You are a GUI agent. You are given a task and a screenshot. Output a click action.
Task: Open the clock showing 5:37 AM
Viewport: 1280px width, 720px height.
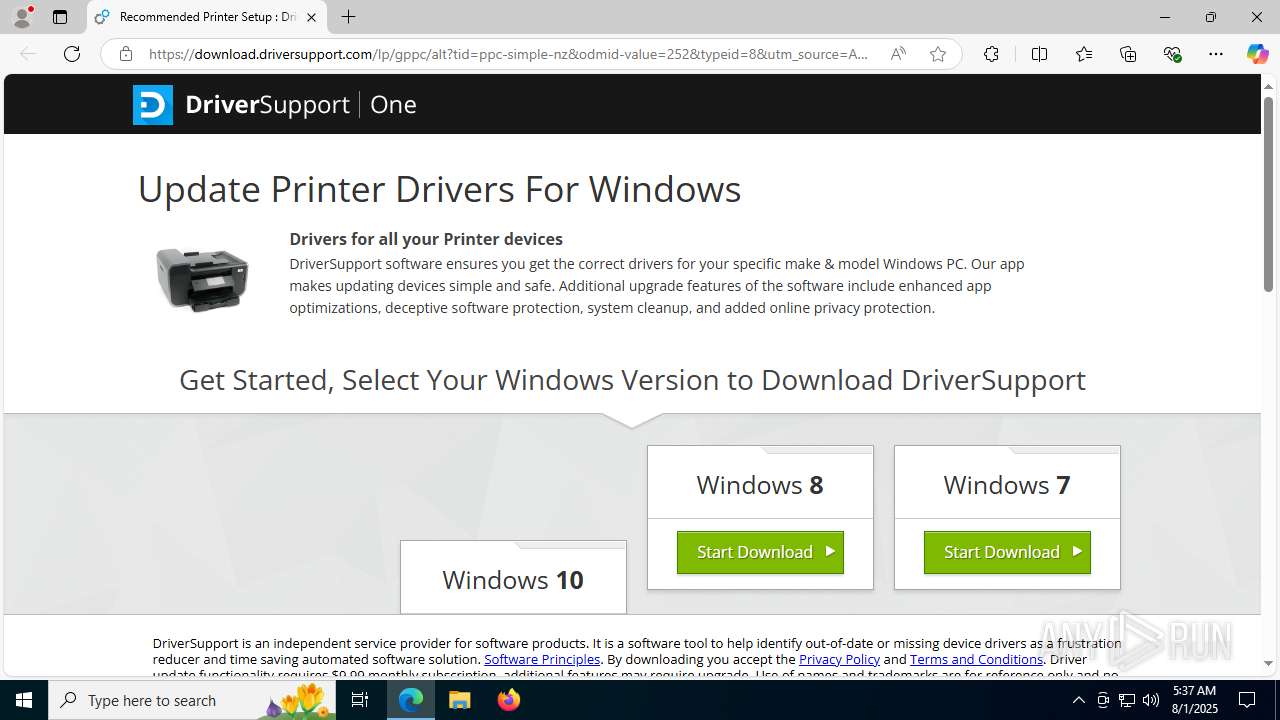pyautogui.click(x=1196, y=700)
